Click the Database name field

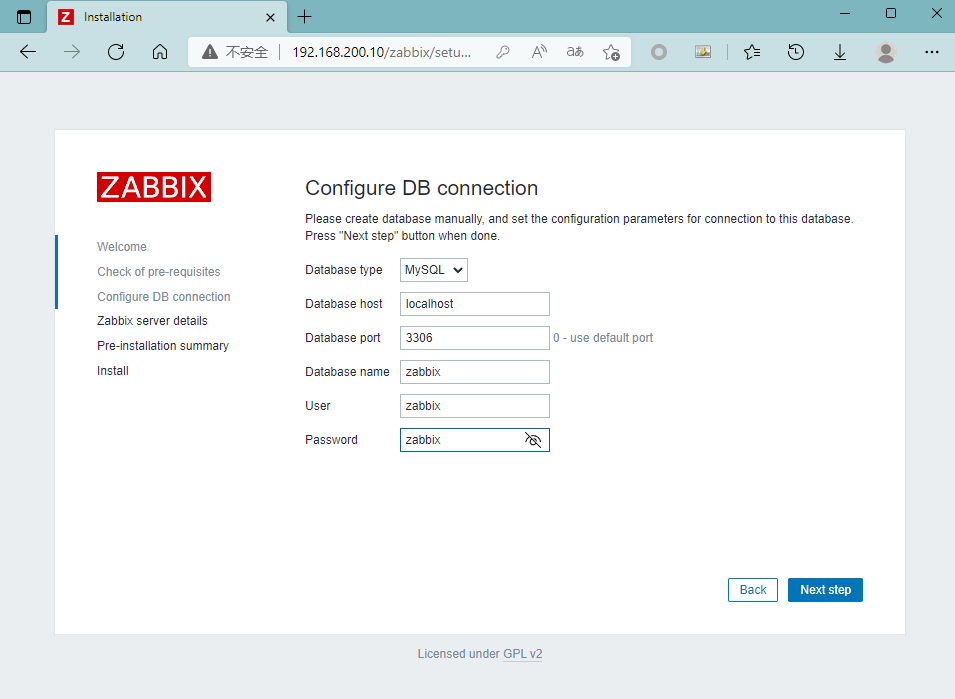pos(475,372)
